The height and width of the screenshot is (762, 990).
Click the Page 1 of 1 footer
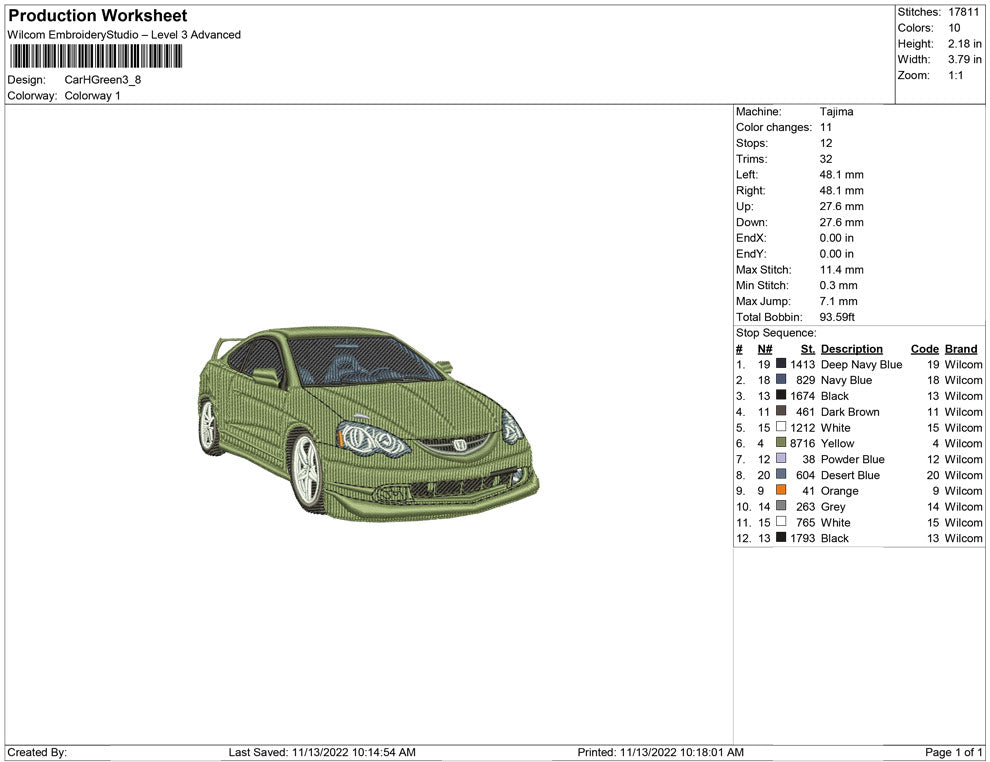(x=955, y=752)
